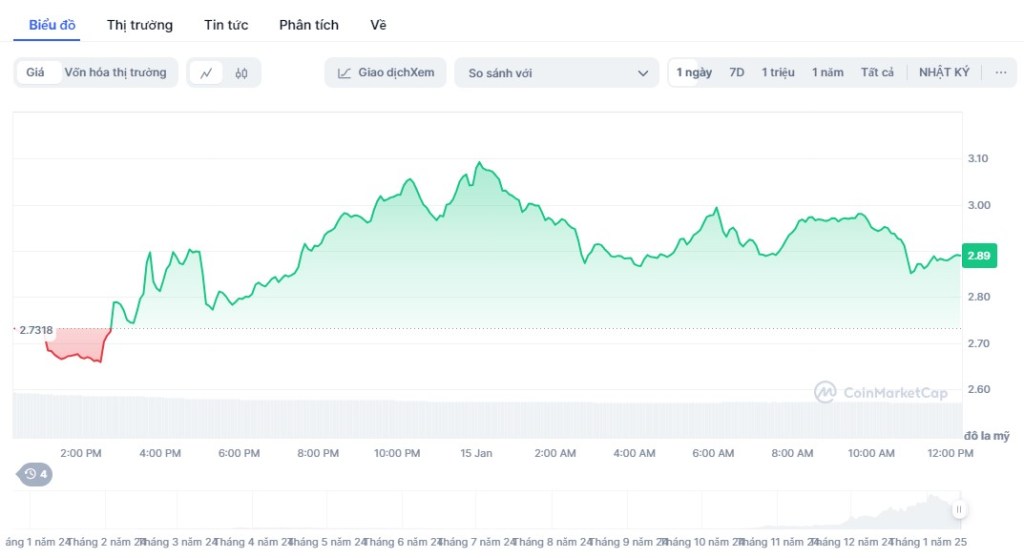Viewport: 1024px width, 558px height.
Task: Show Tất cả time range
Action: pos(877,73)
